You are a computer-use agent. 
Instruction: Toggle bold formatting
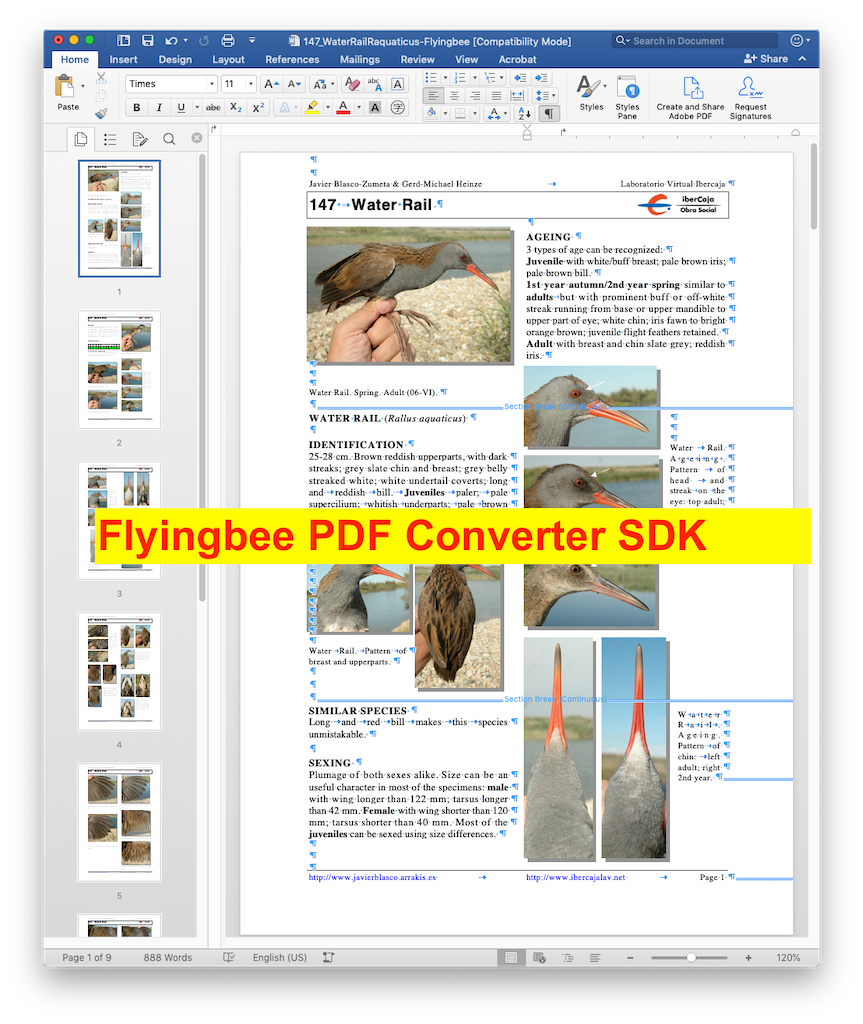[x=137, y=108]
